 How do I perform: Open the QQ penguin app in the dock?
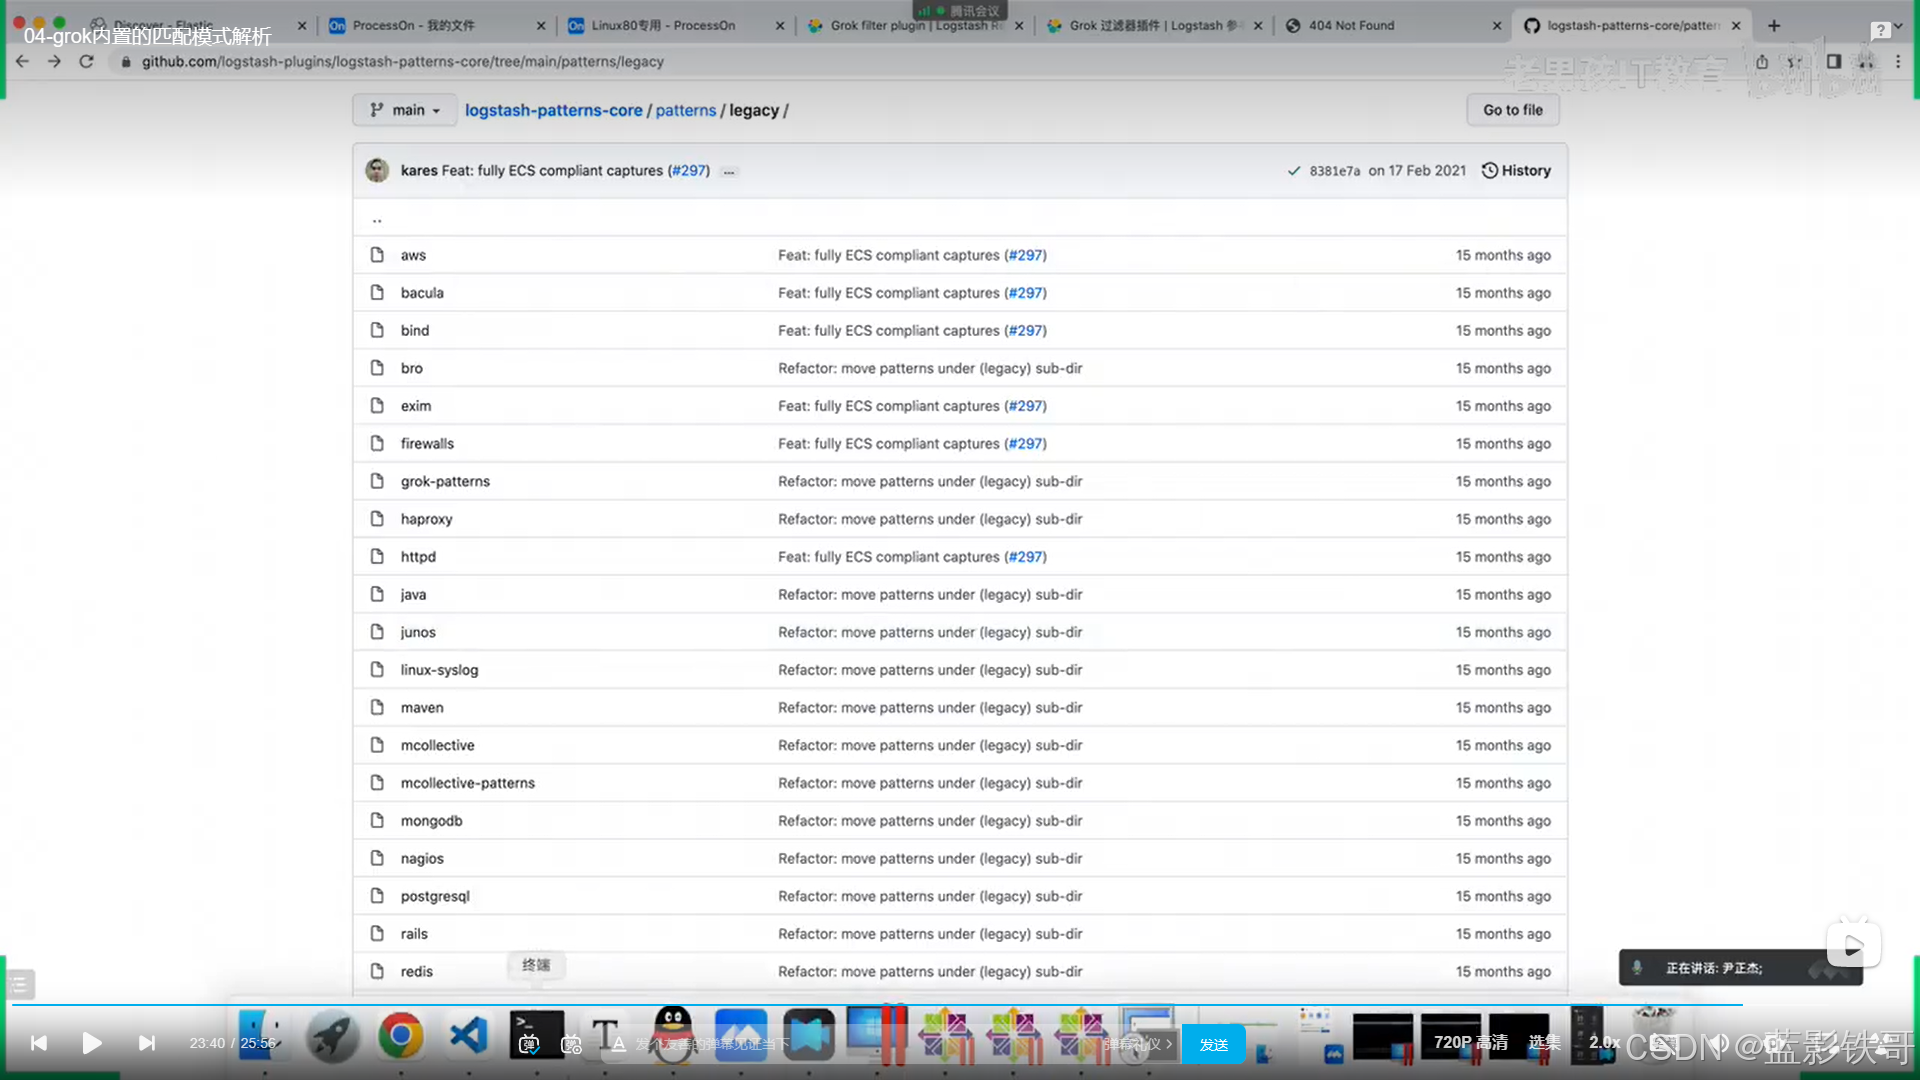coord(673,1036)
